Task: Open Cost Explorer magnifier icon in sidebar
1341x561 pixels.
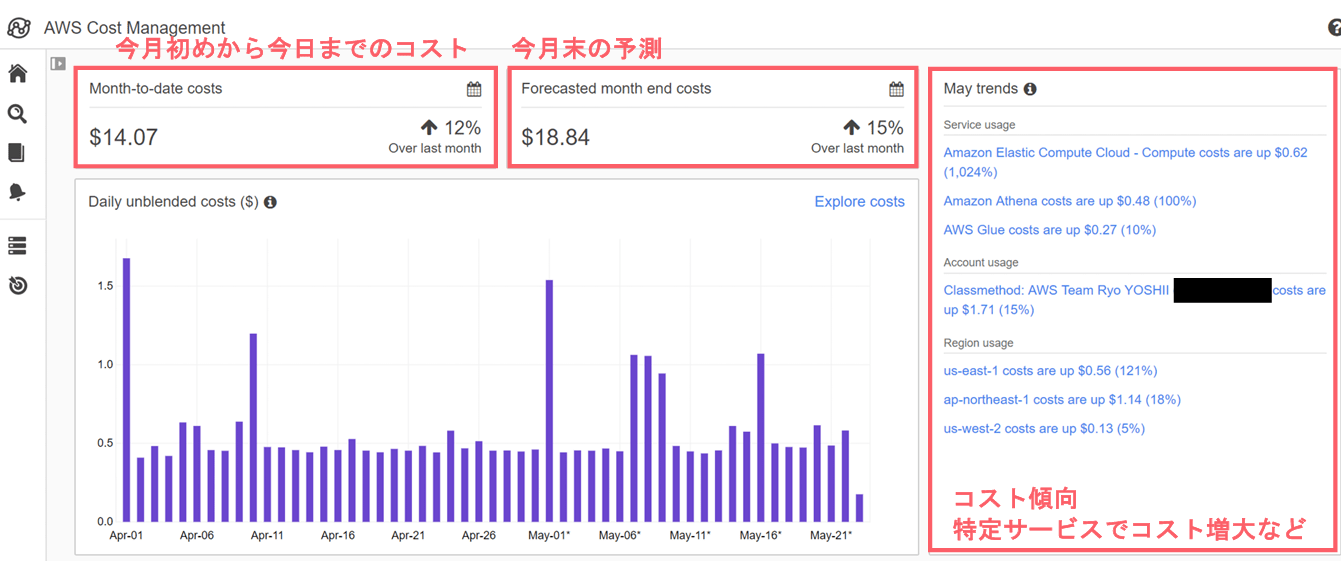Action: coord(17,114)
